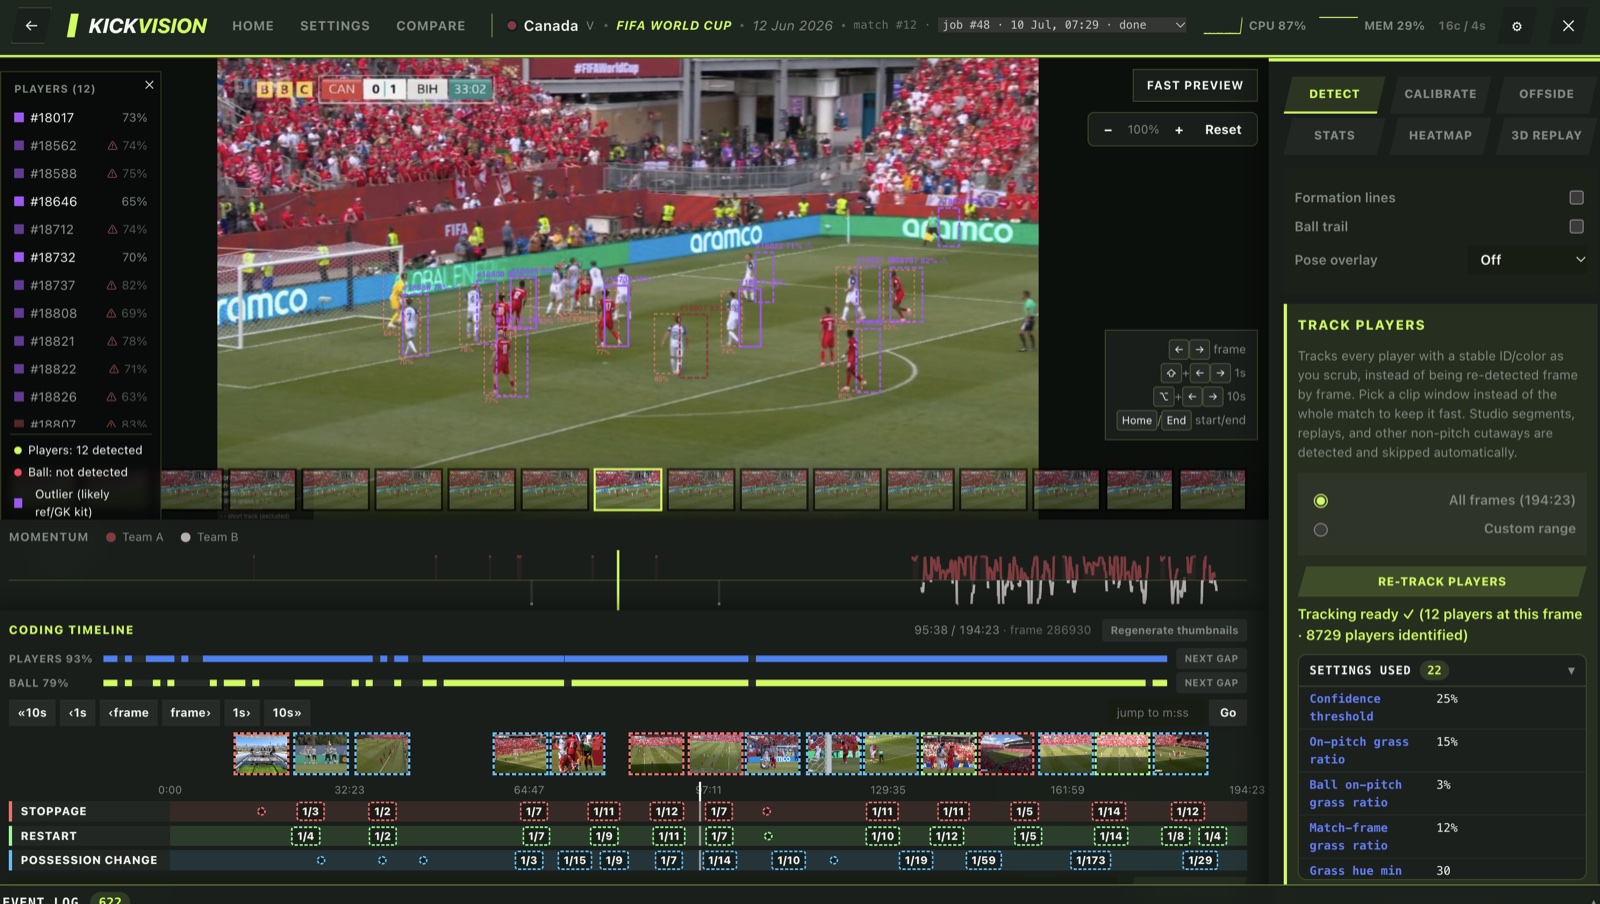Select the All frames (194:23) radio option
This screenshot has width=1600, height=904.
(1321, 501)
